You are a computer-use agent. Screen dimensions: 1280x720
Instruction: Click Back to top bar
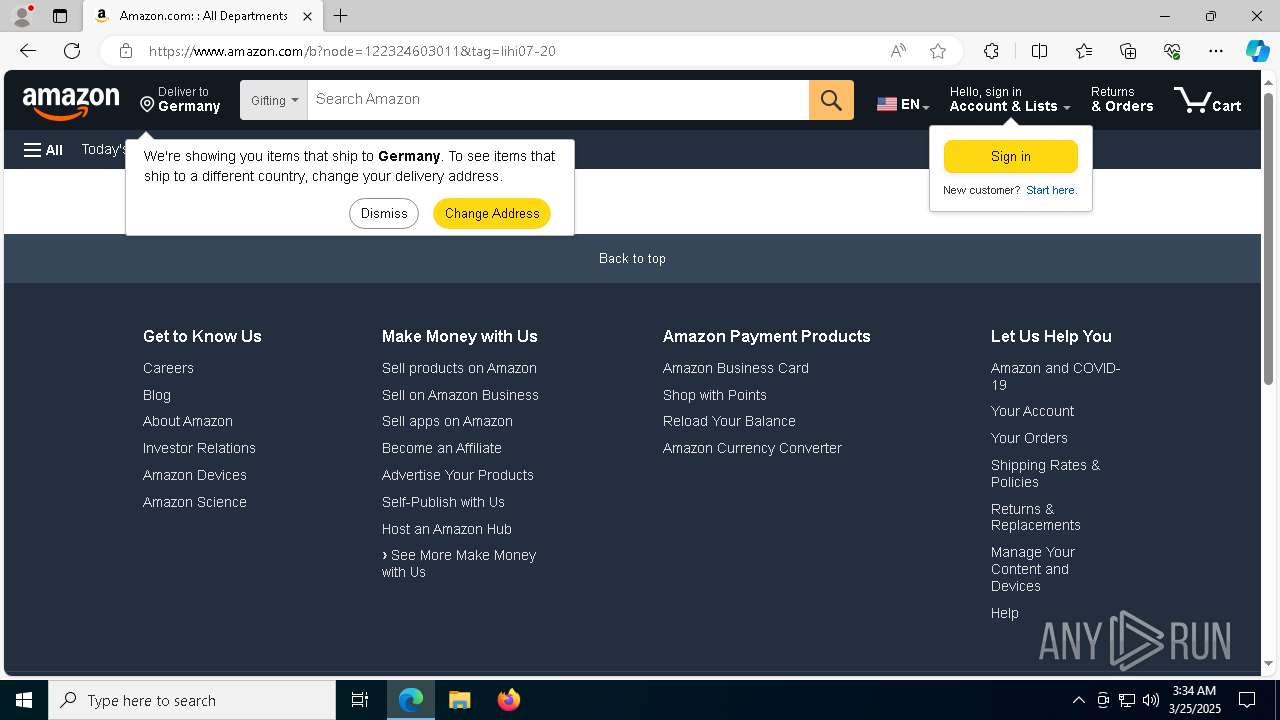(632, 258)
